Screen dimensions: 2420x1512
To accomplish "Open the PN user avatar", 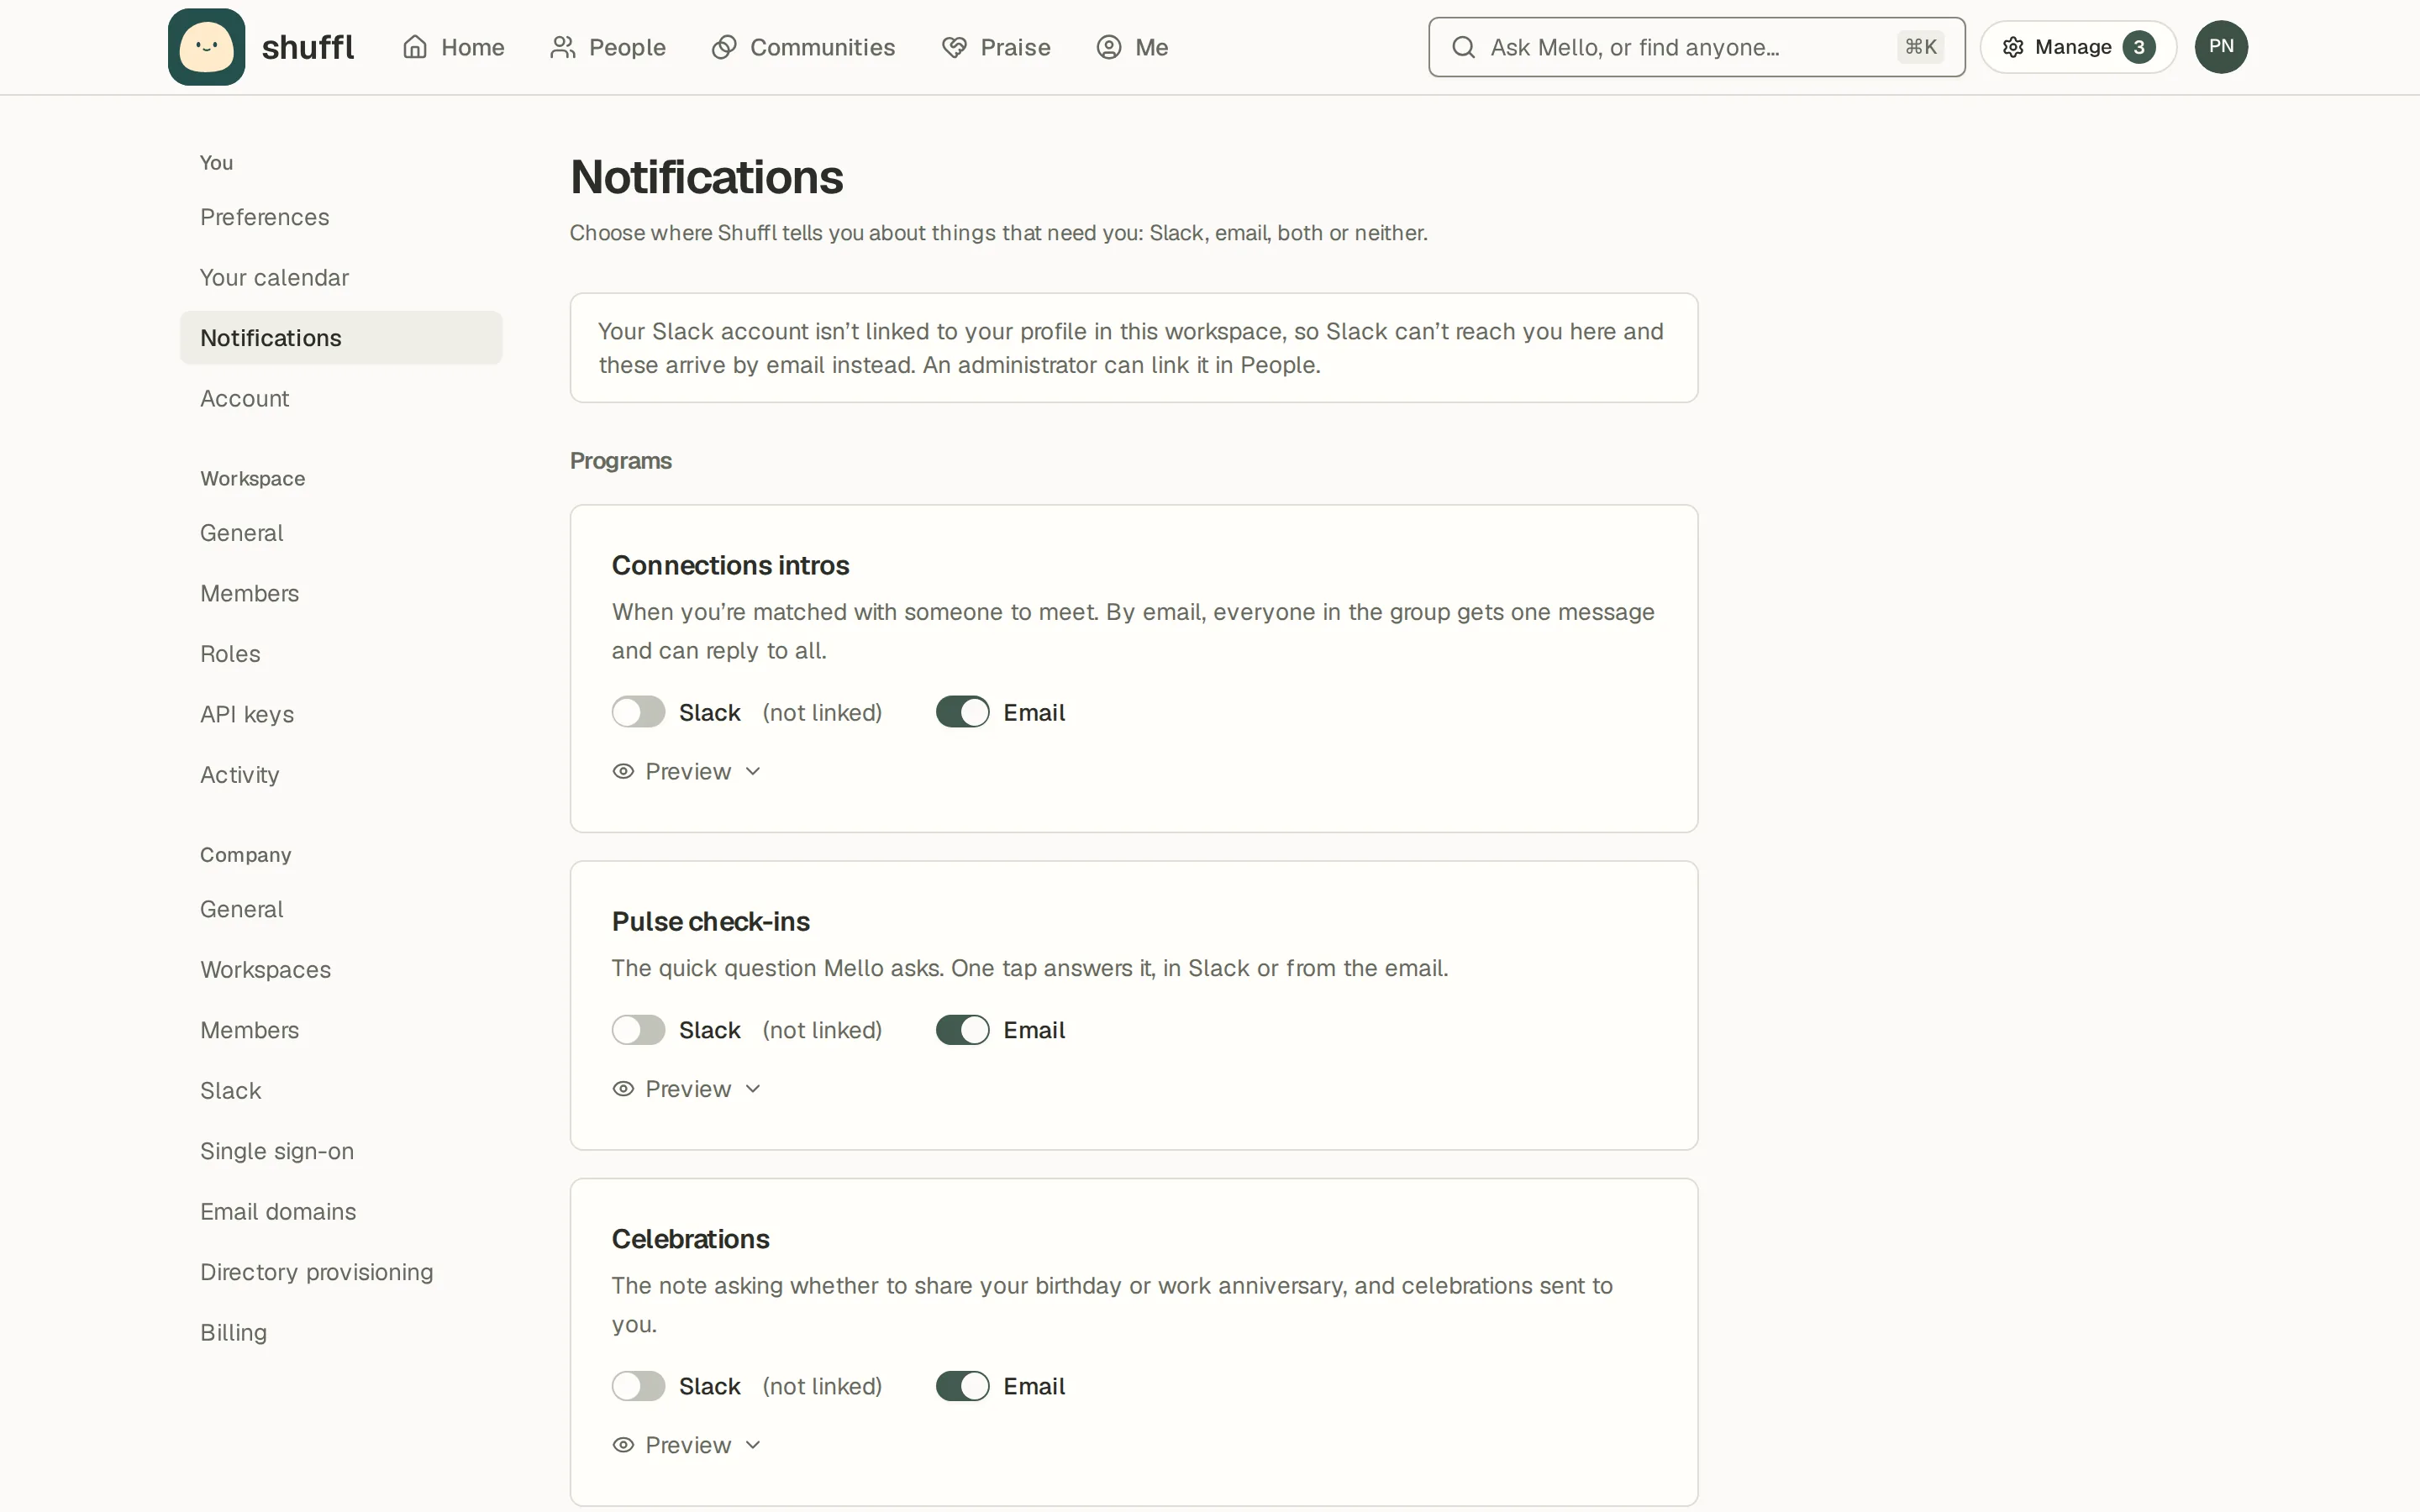I will (2221, 47).
